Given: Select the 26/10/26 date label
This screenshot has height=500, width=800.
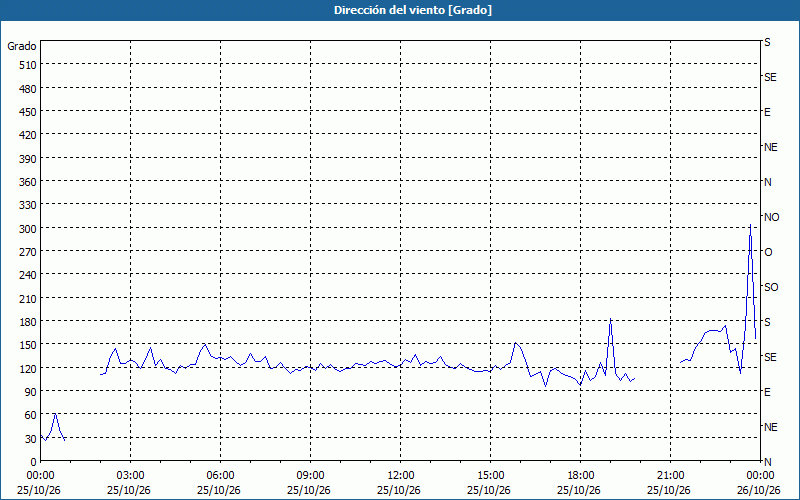Looking at the screenshot, I should pos(759,490).
